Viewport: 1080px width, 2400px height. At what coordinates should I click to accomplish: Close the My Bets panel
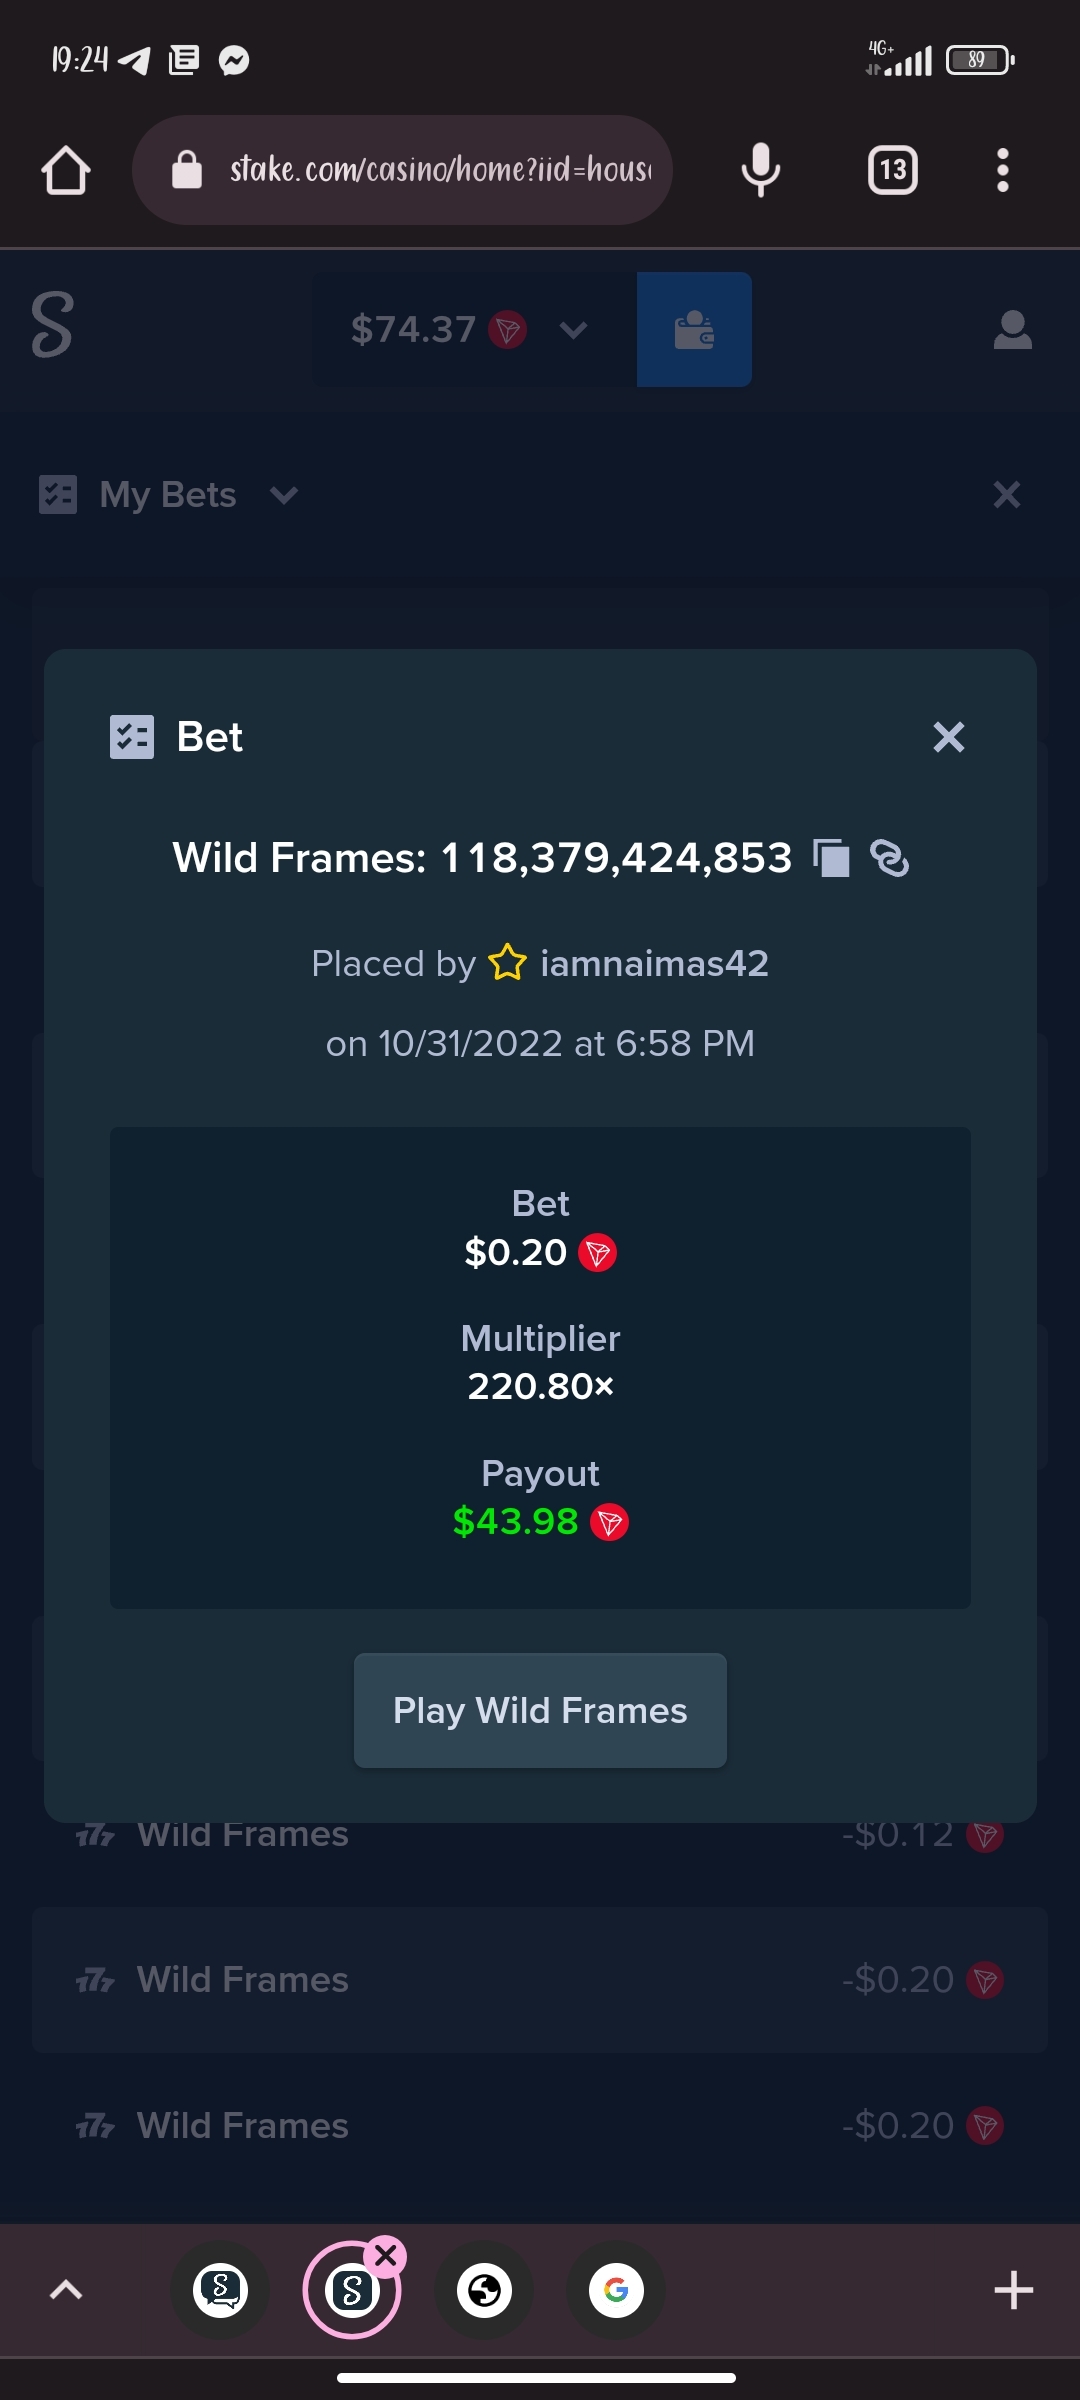click(1006, 494)
